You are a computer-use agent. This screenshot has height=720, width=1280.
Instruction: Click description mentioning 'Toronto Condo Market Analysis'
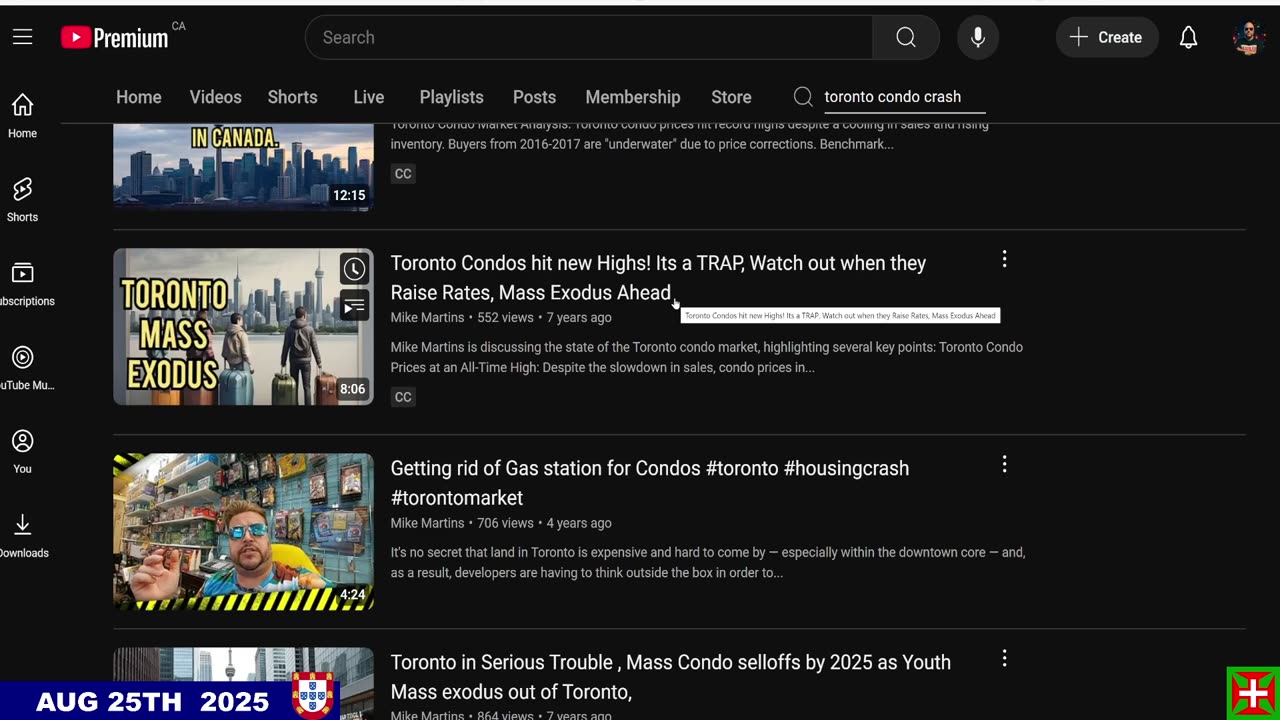[x=690, y=135]
